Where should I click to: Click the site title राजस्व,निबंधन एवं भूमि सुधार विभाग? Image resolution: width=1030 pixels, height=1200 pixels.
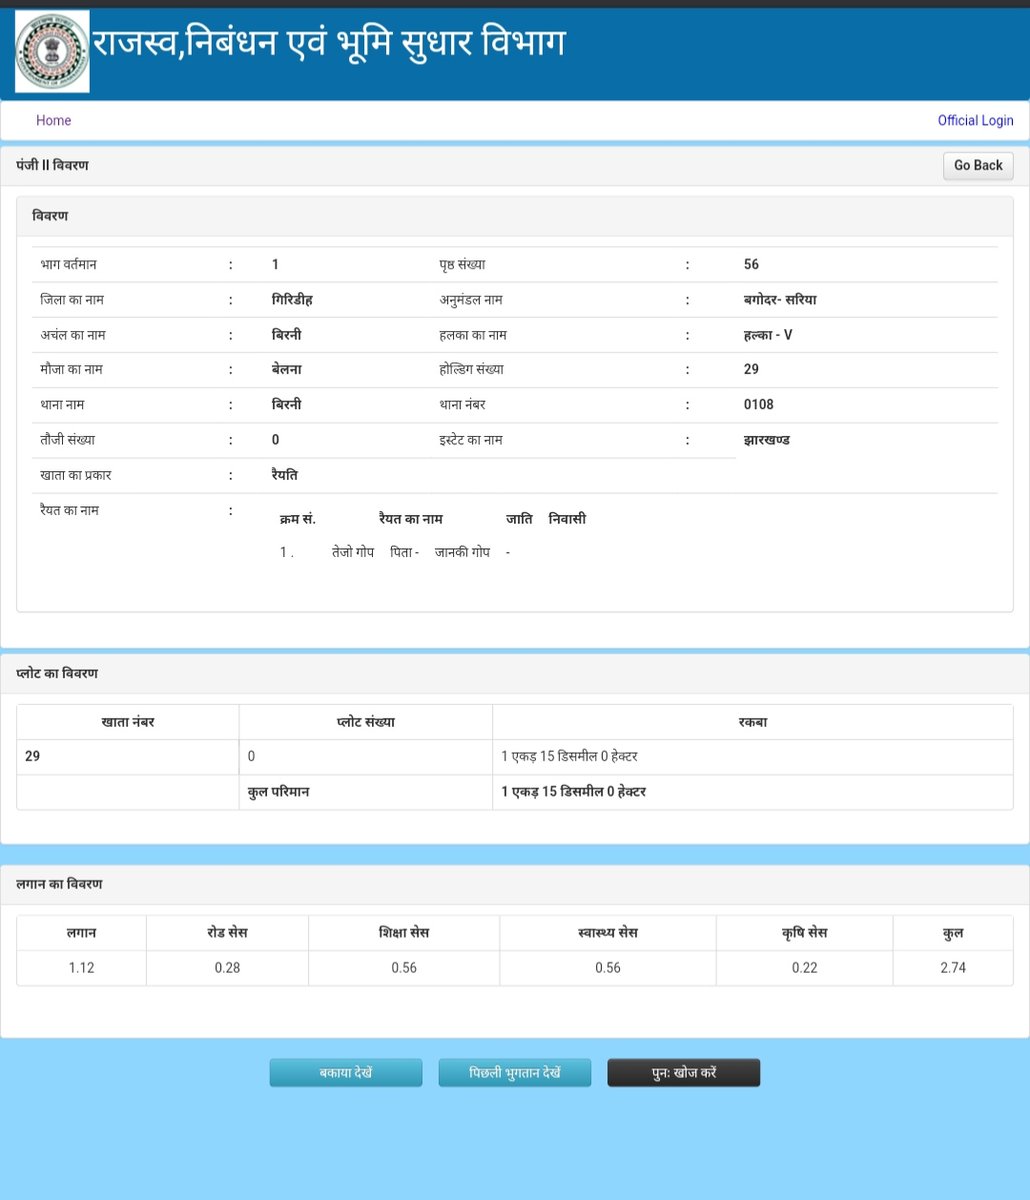(330, 44)
